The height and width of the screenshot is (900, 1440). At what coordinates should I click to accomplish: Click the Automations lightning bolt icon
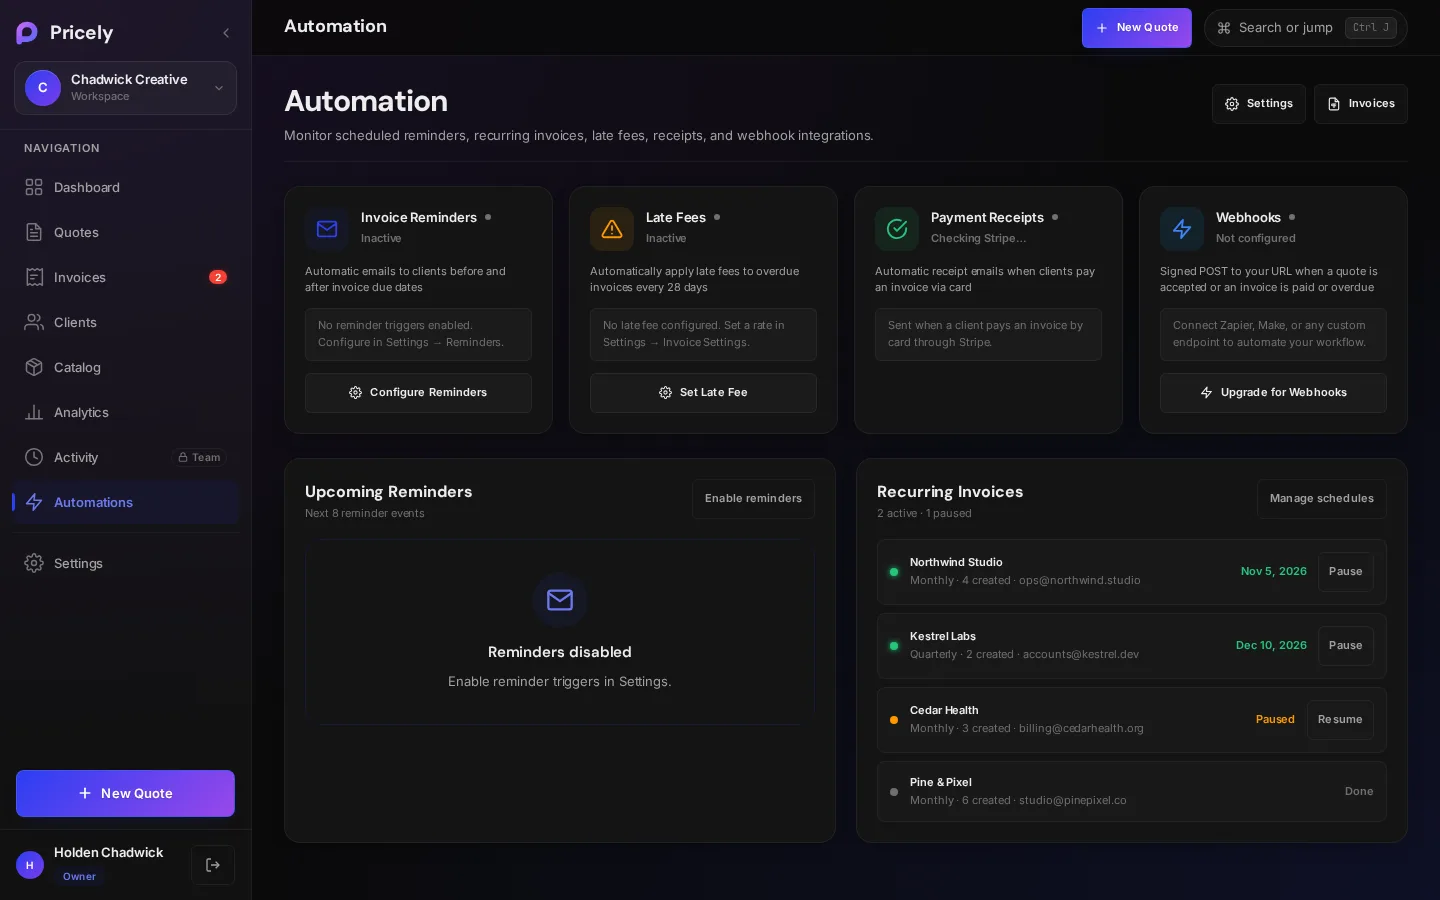34,502
